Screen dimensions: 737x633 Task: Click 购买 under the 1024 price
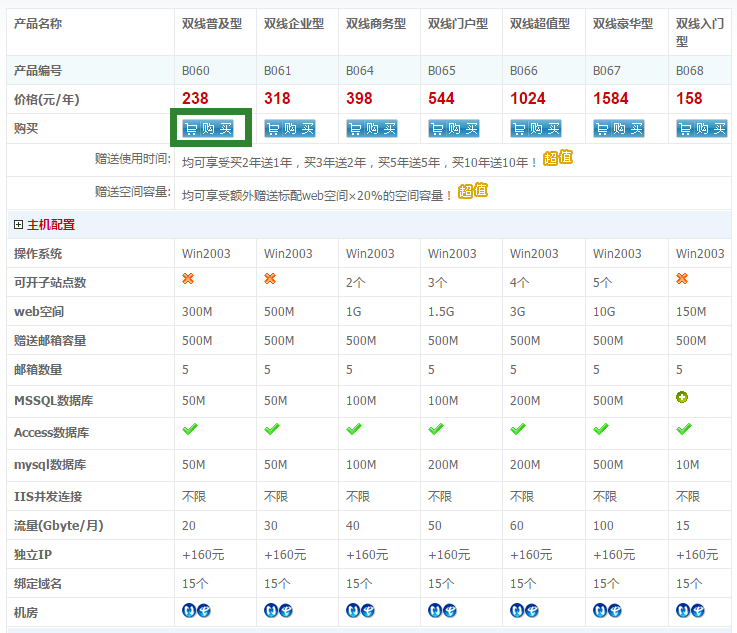tap(536, 129)
